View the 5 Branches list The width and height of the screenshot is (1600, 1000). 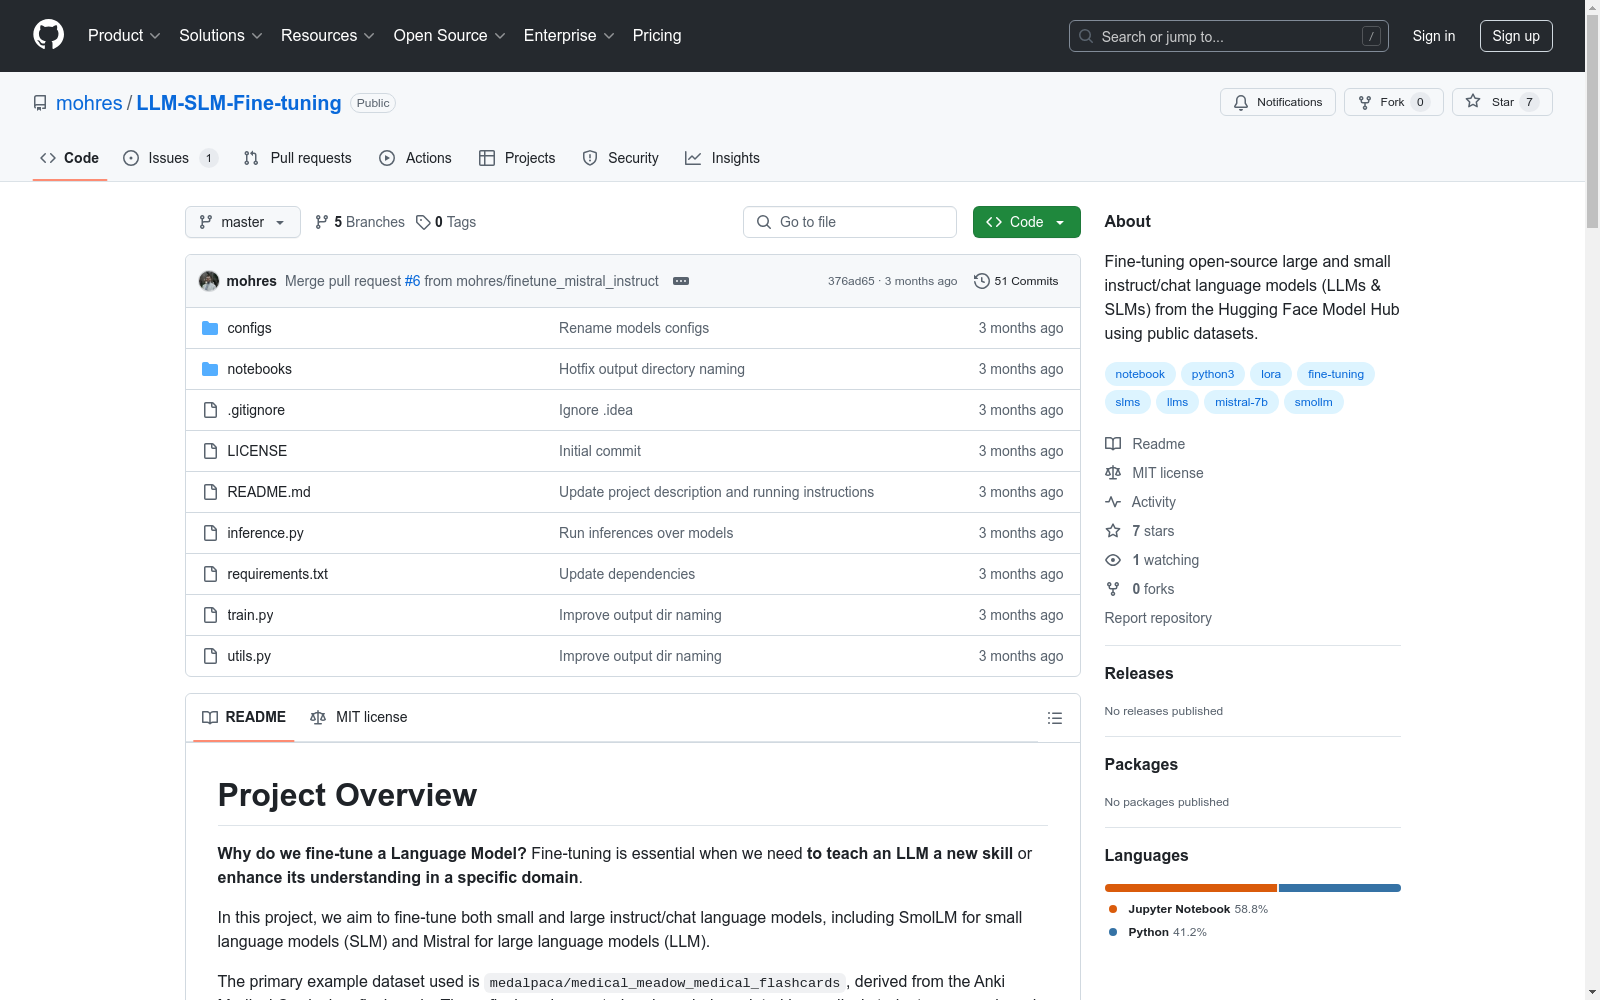[360, 222]
